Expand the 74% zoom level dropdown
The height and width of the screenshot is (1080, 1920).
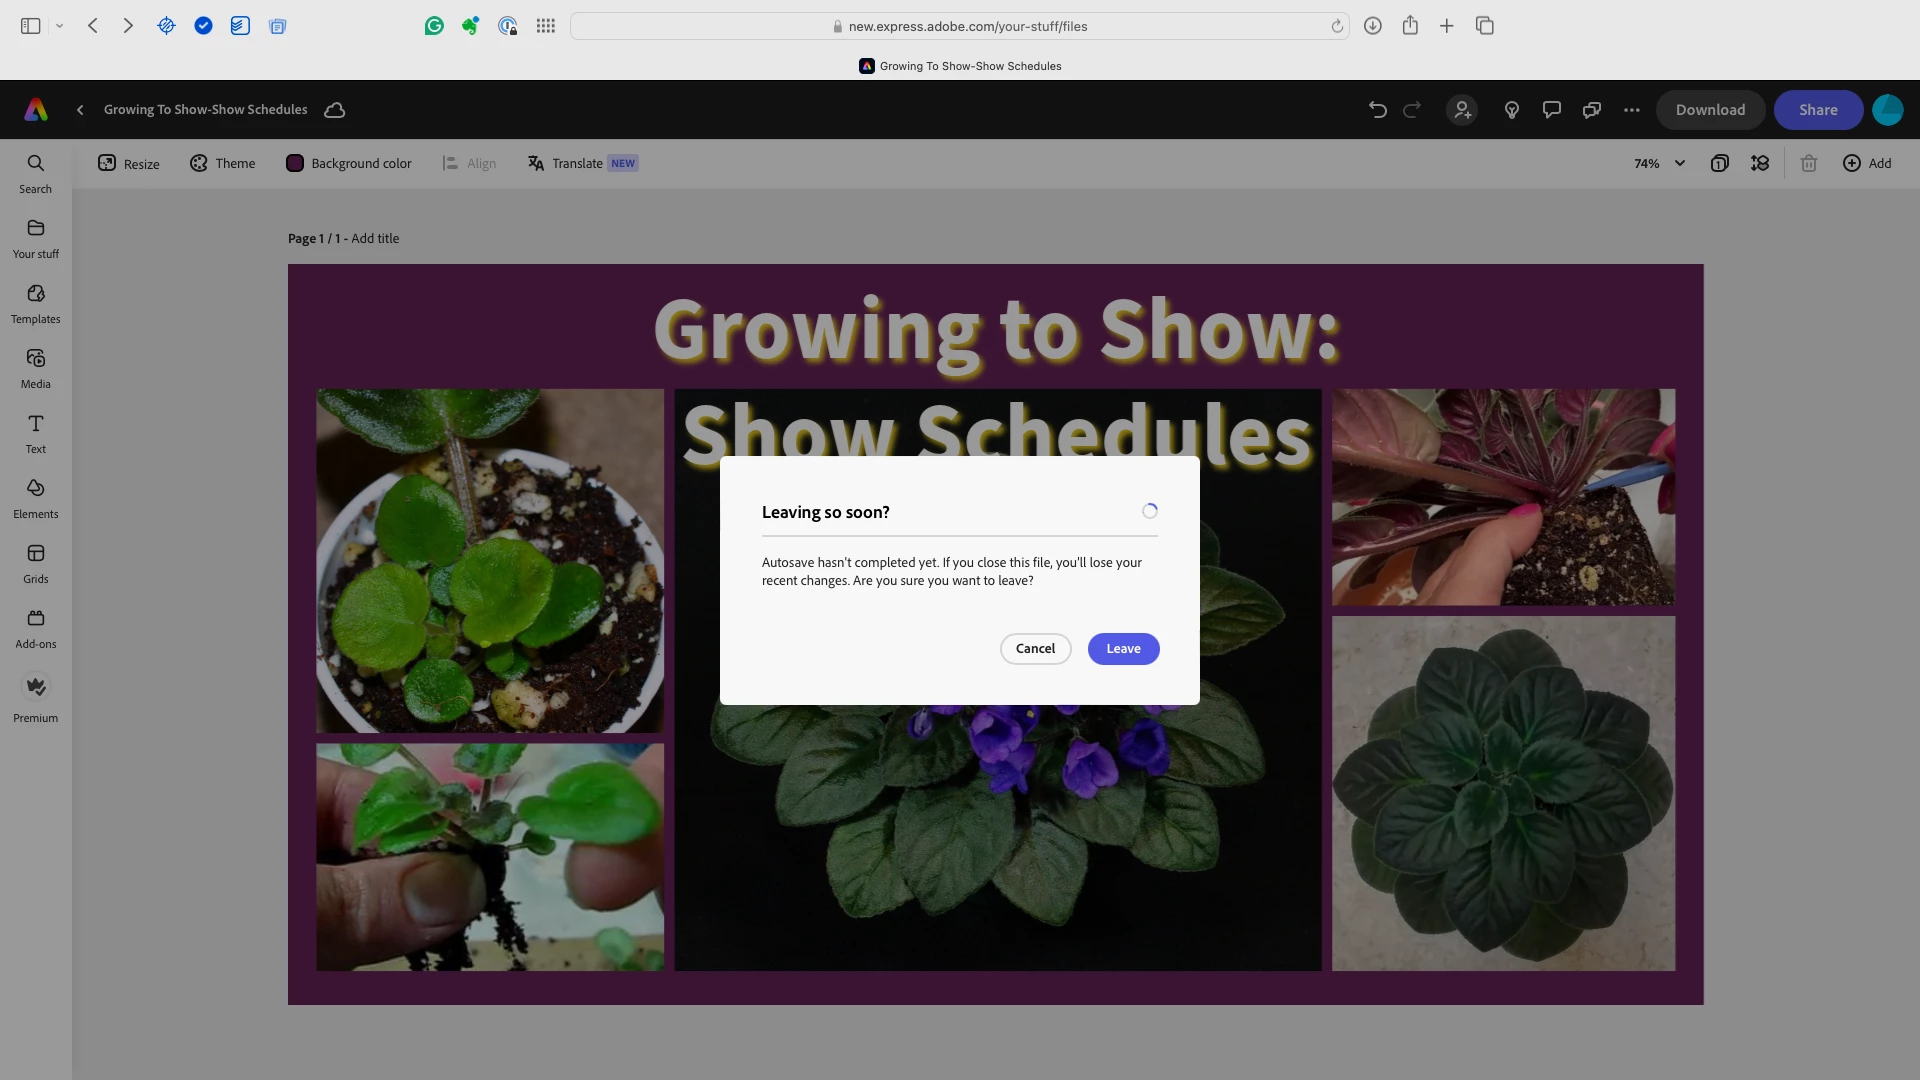tap(1660, 163)
